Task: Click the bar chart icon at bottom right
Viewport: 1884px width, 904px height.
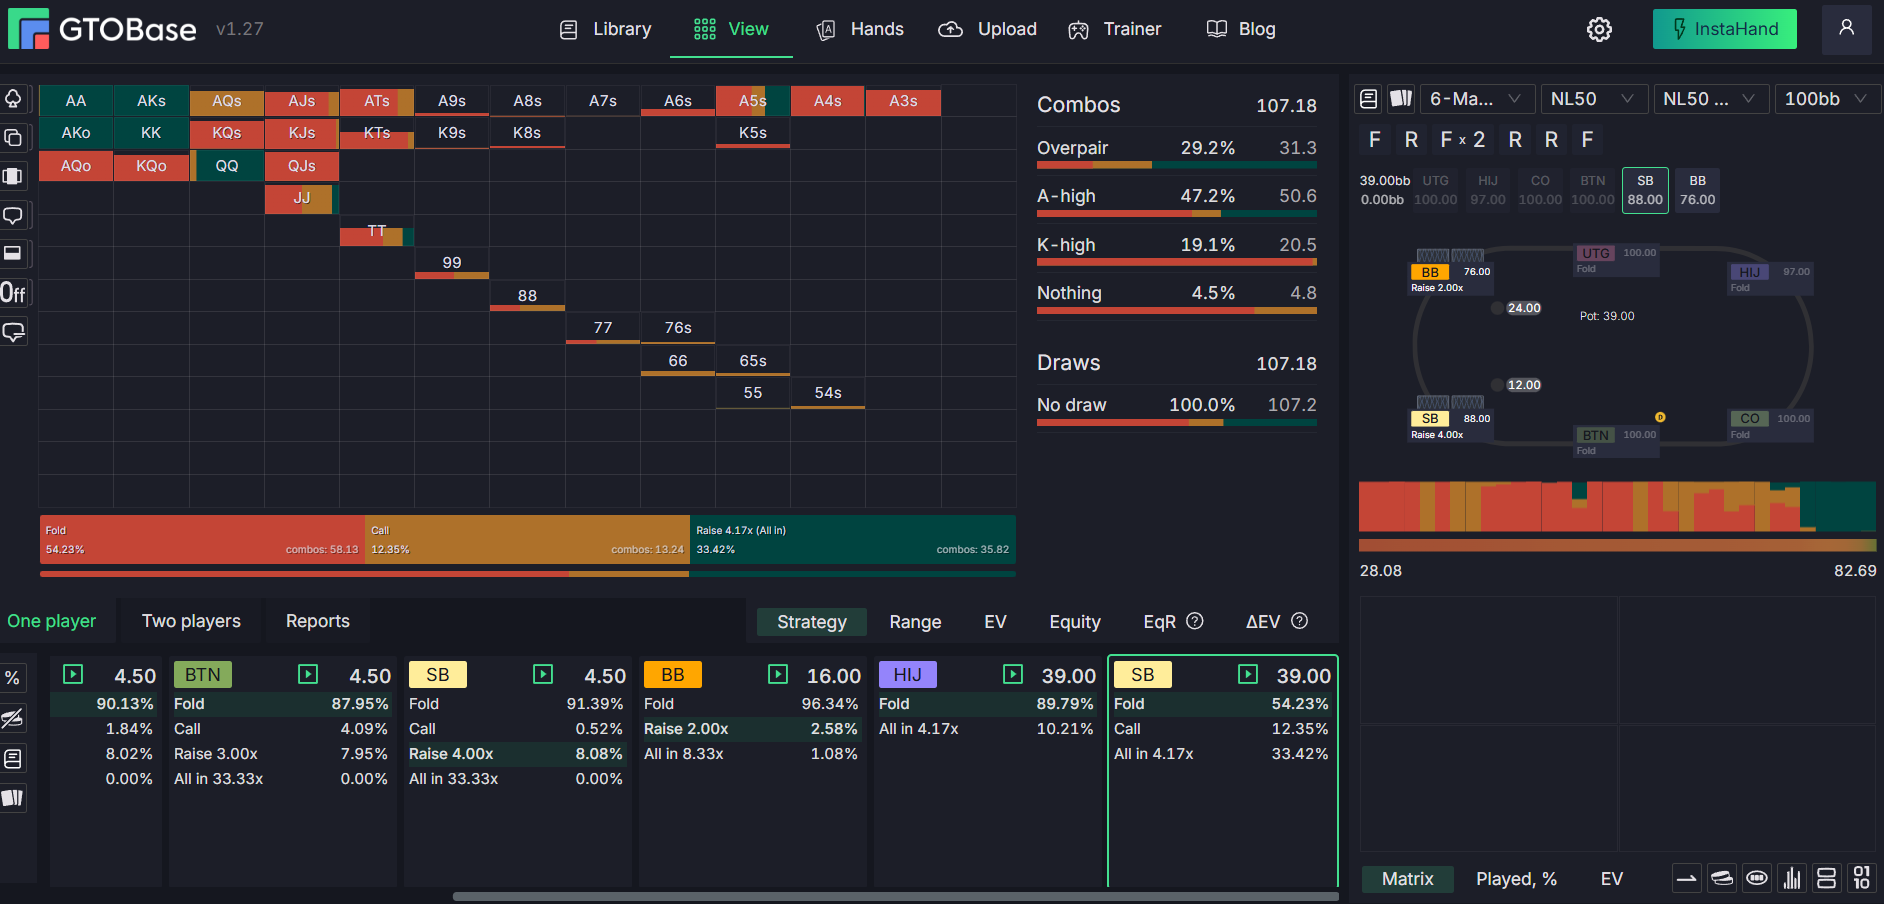Action: 1792,878
